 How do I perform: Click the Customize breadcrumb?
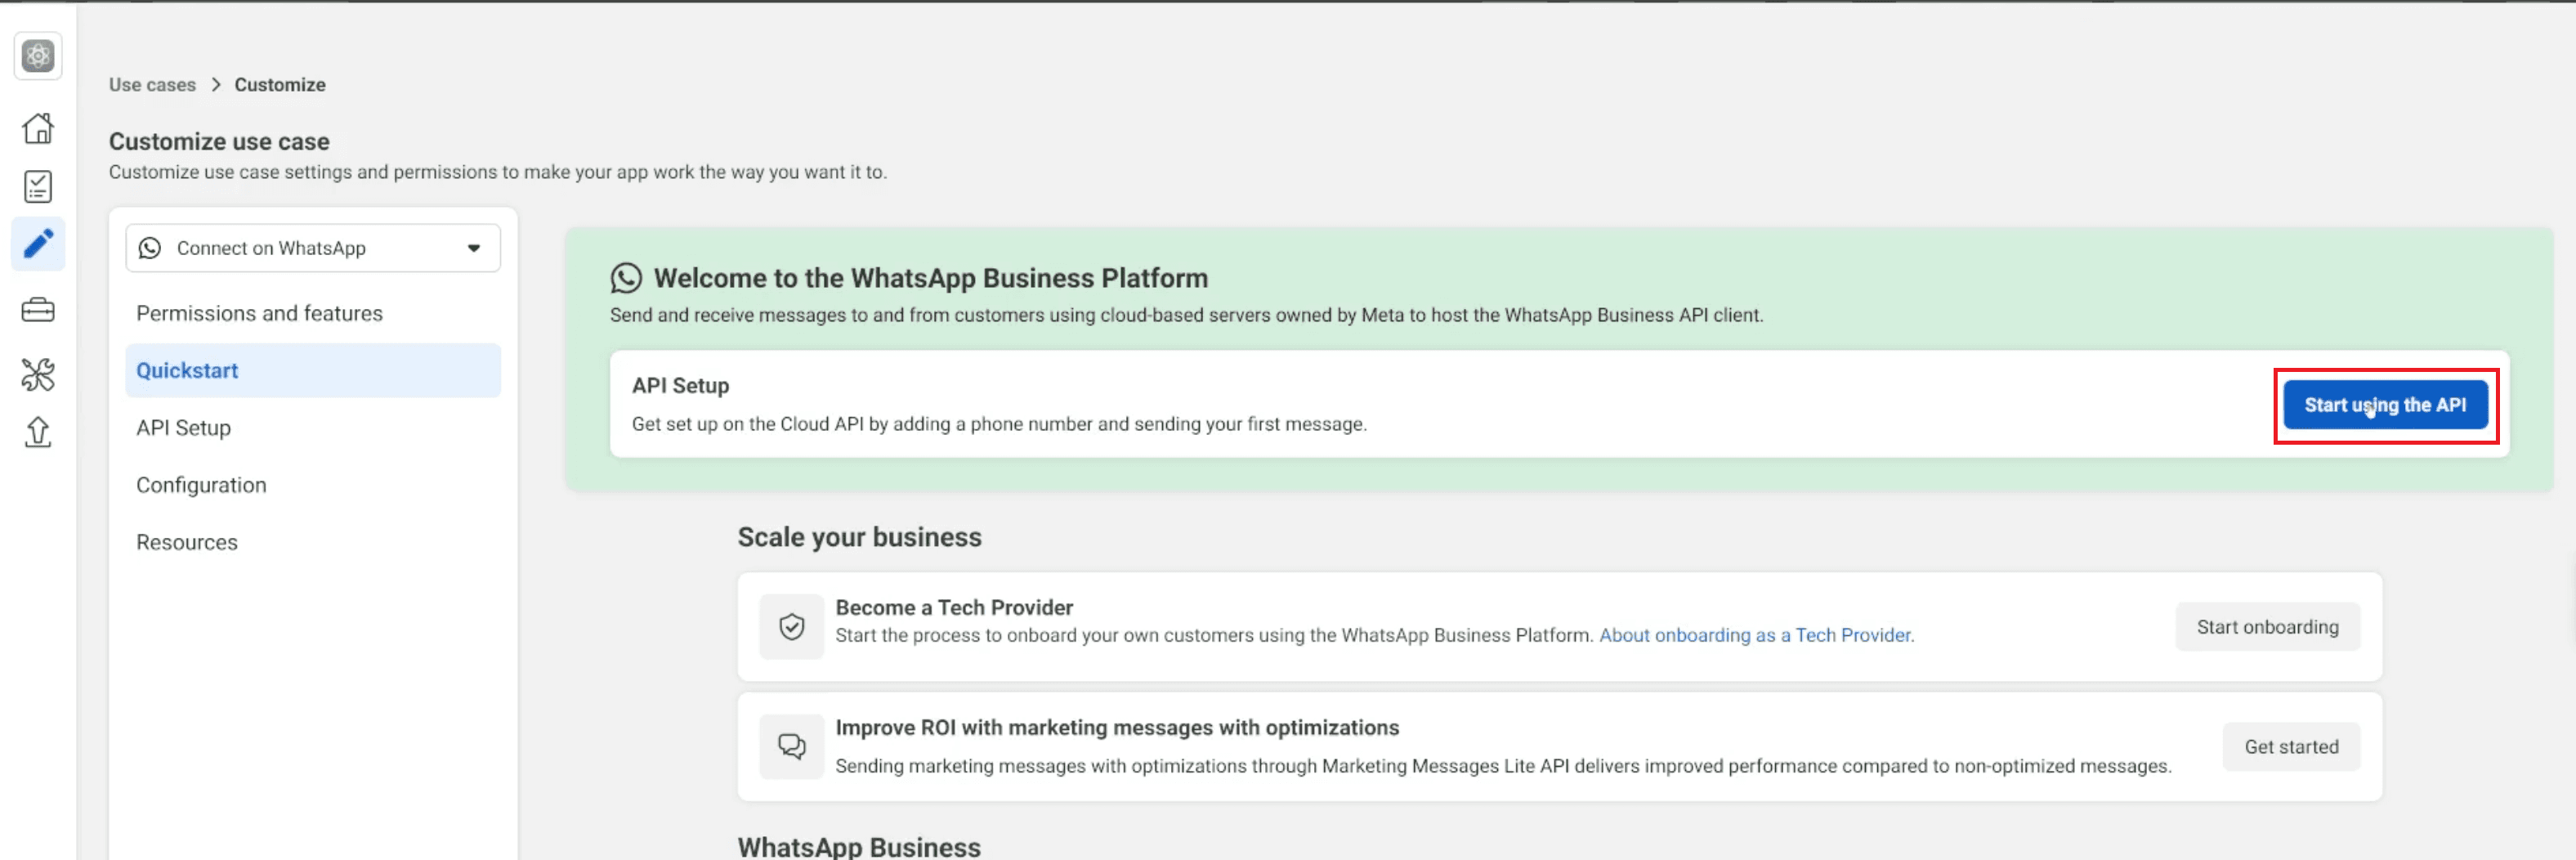pyautogui.click(x=280, y=85)
